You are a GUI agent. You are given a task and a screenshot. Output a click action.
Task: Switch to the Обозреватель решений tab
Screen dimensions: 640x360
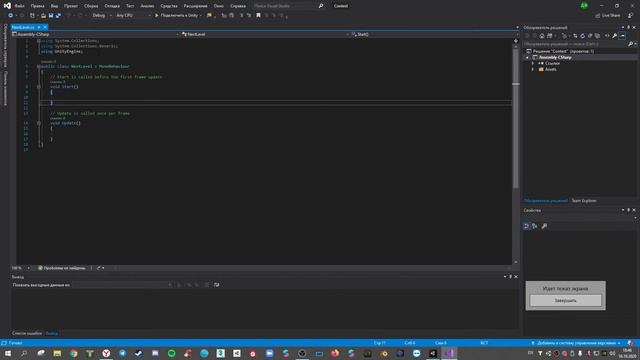tap(546, 201)
